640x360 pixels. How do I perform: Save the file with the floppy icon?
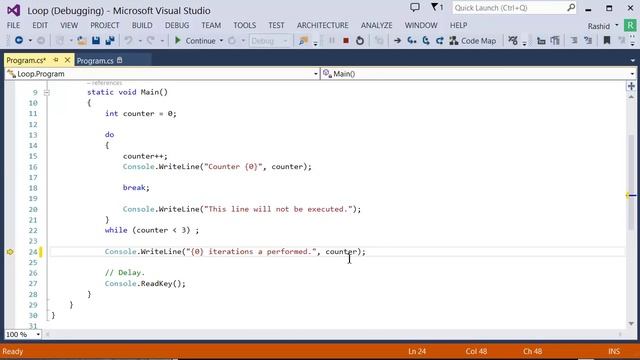click(x=96, y=40)
